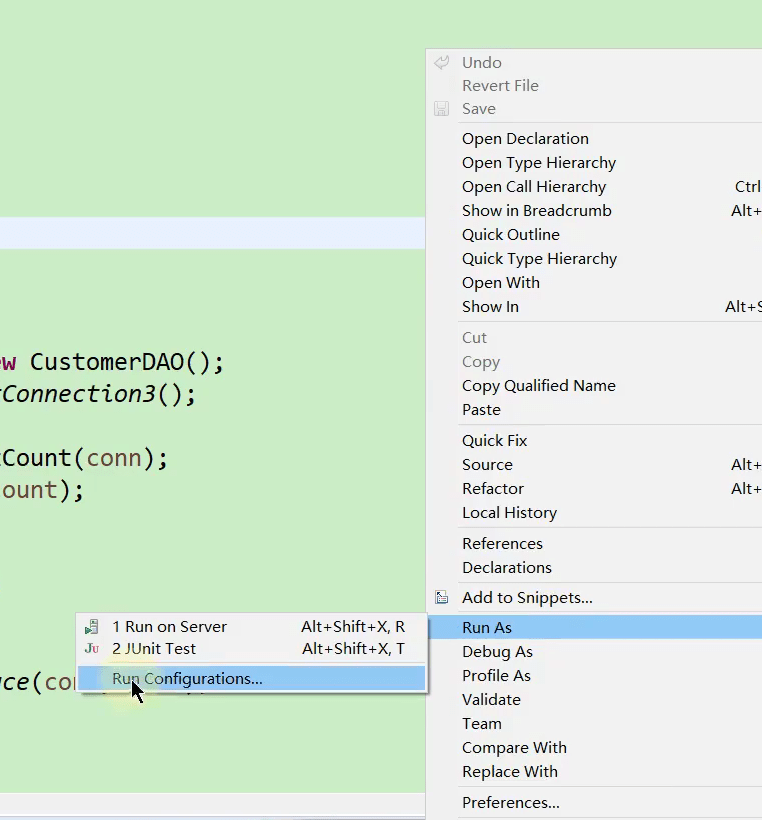
Task: Open the Source submenu
Action: (x=487, y=465)
